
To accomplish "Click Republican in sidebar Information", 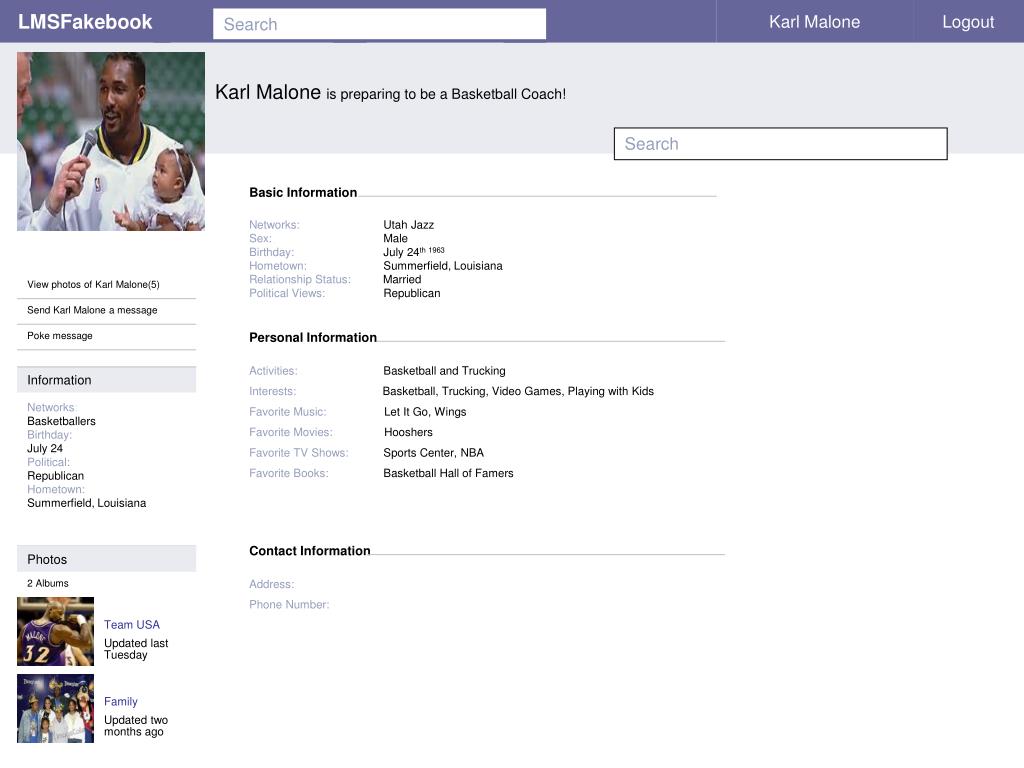I will point(56,476).
